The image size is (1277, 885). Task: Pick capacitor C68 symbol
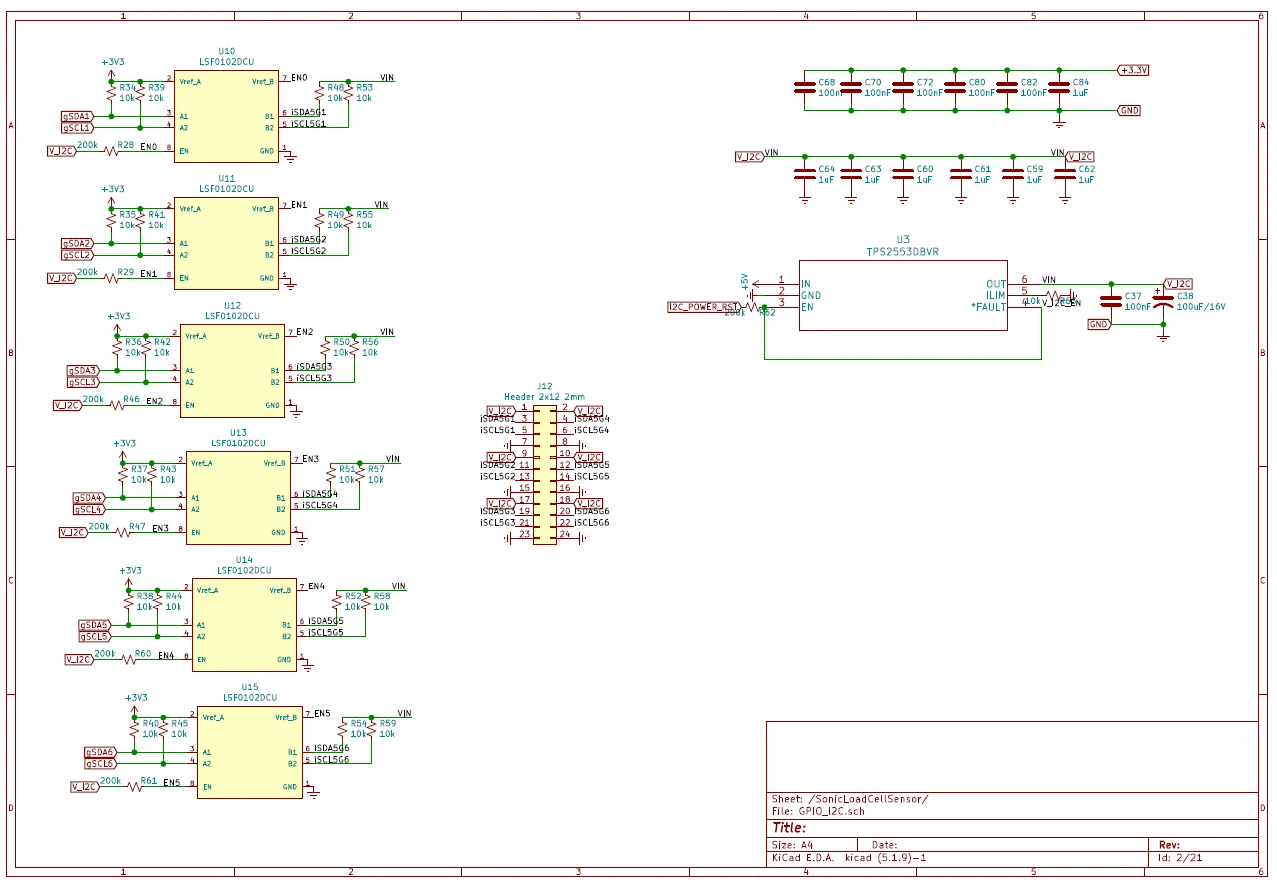804,87
